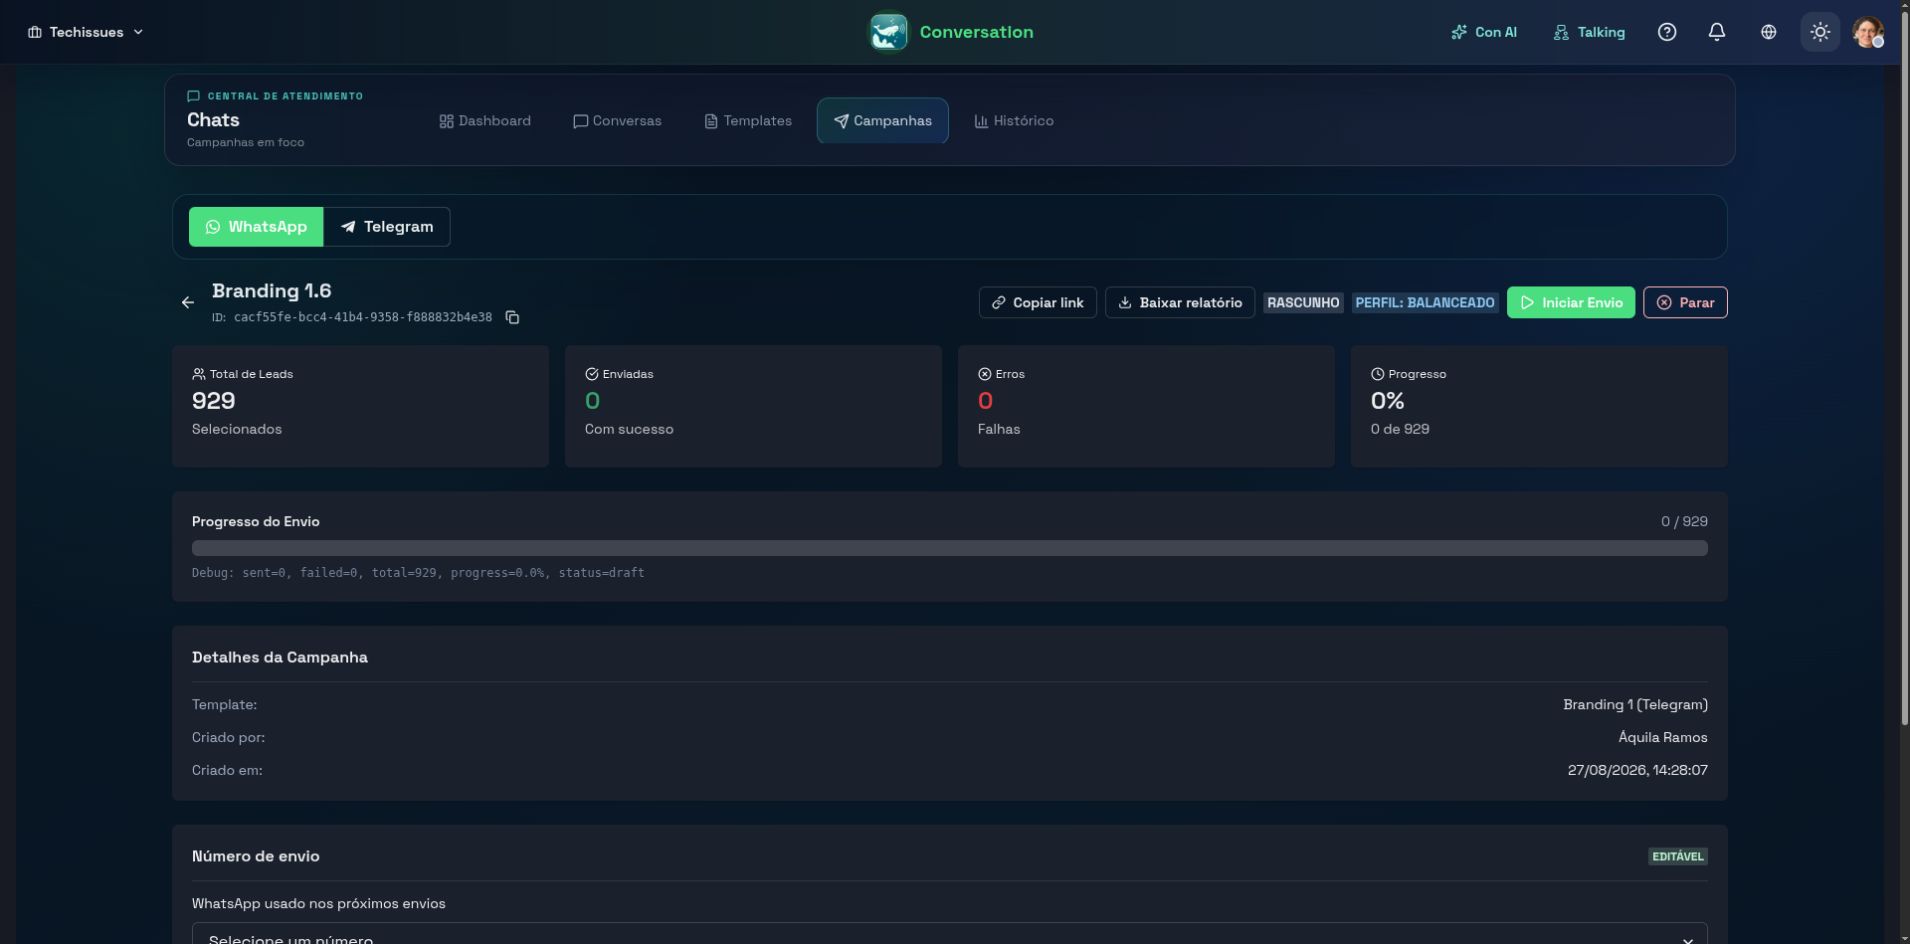1910x944 pixels.
Task: Open the Talking section
Action: click(x=1589, y=32)
